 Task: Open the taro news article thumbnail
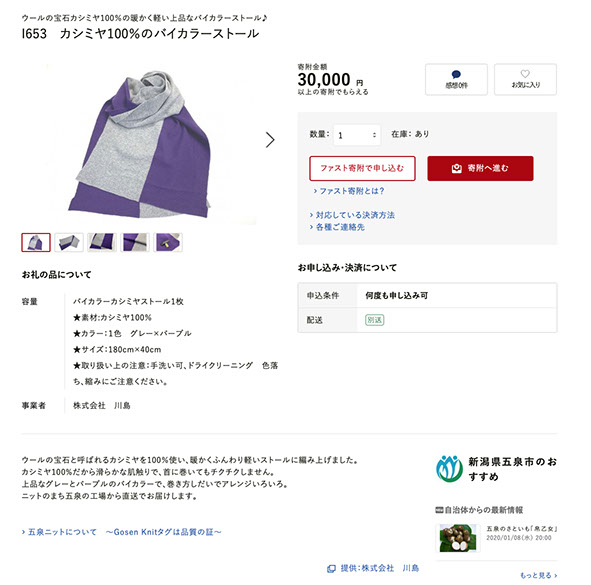click(458, 538)
